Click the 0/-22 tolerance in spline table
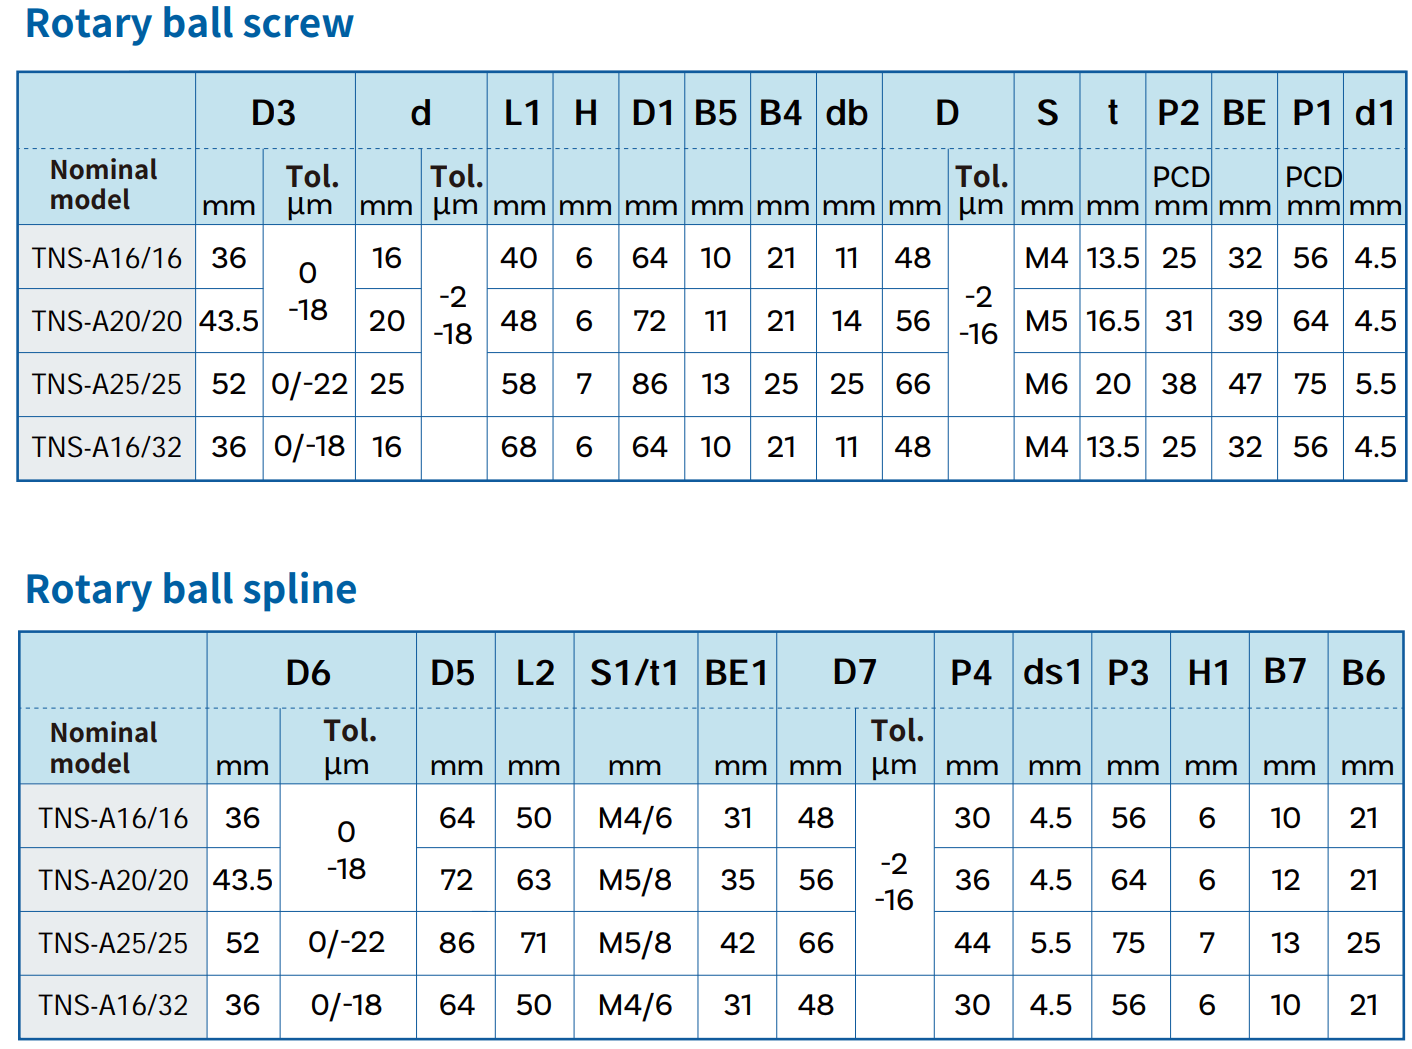This screenshot has width=1412, height=1049. click(347, 942)
